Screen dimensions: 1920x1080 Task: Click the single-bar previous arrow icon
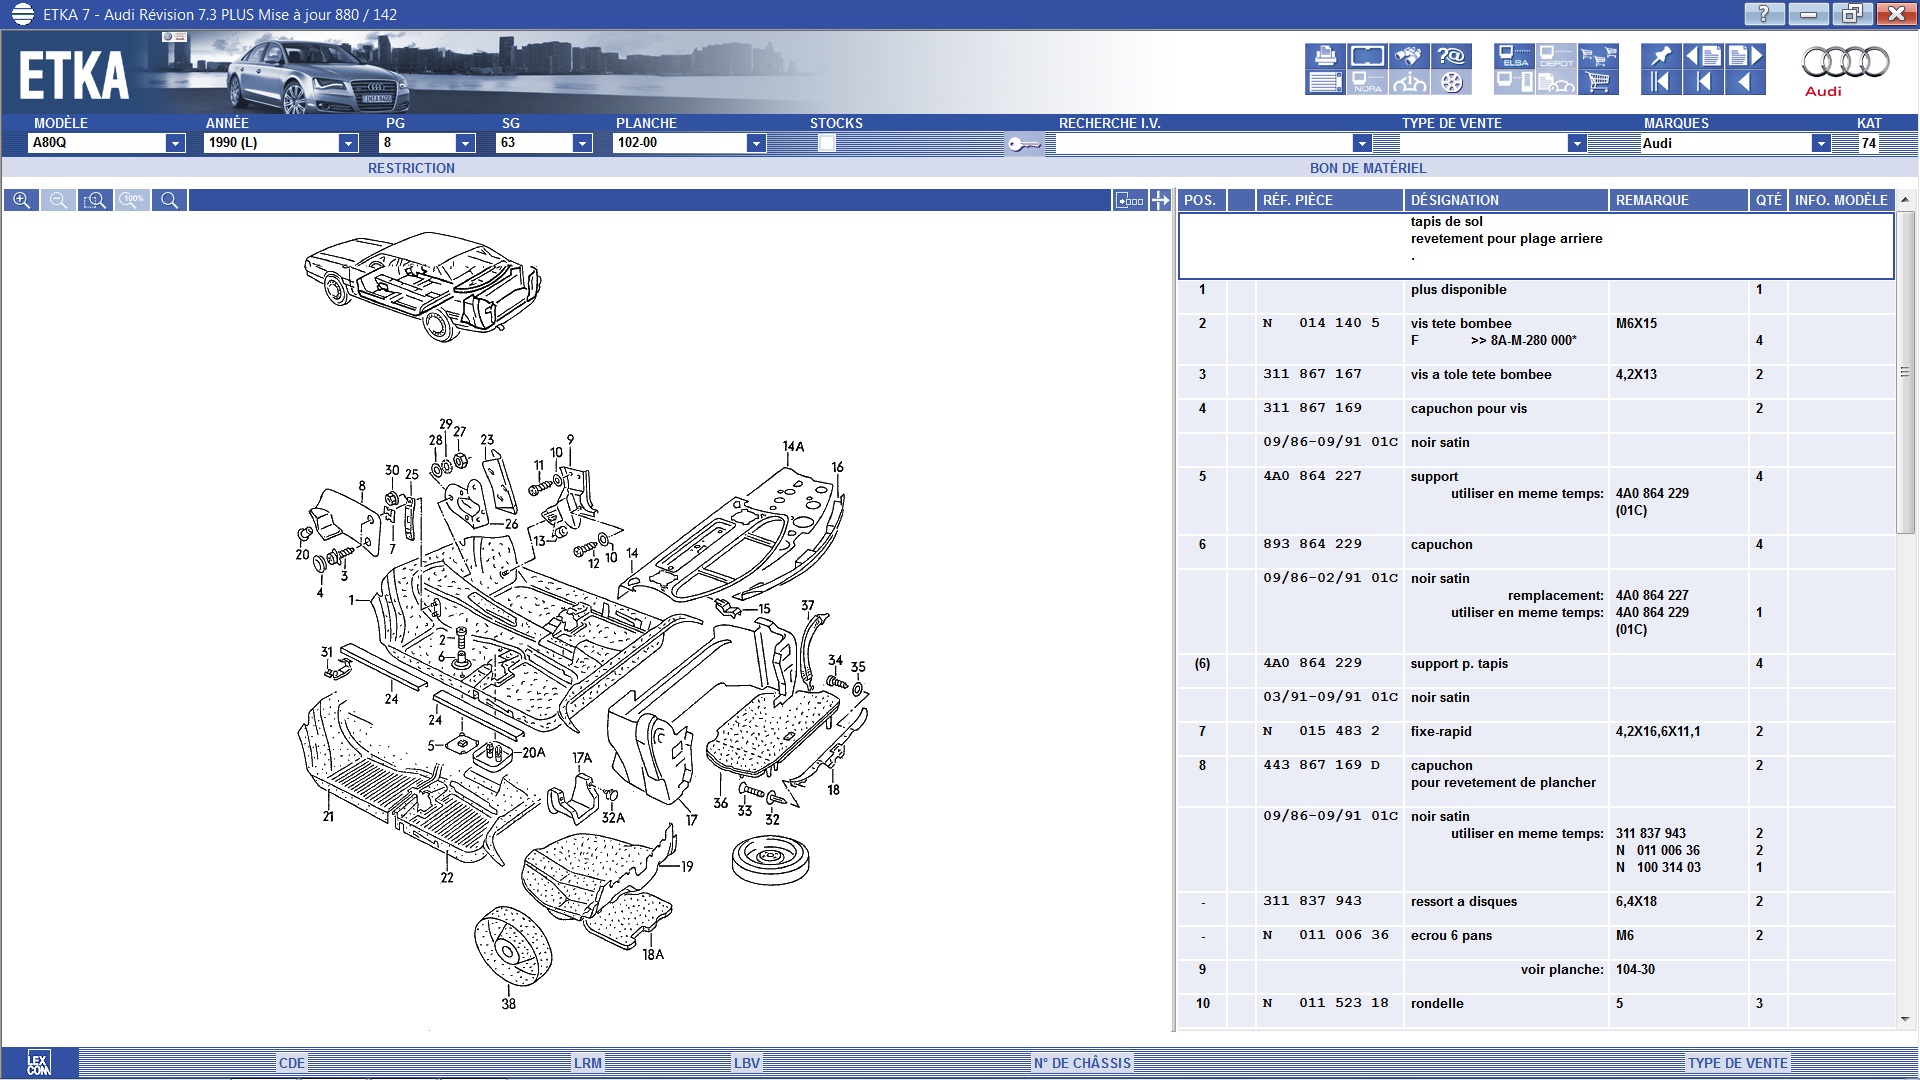click(1703, 82)
